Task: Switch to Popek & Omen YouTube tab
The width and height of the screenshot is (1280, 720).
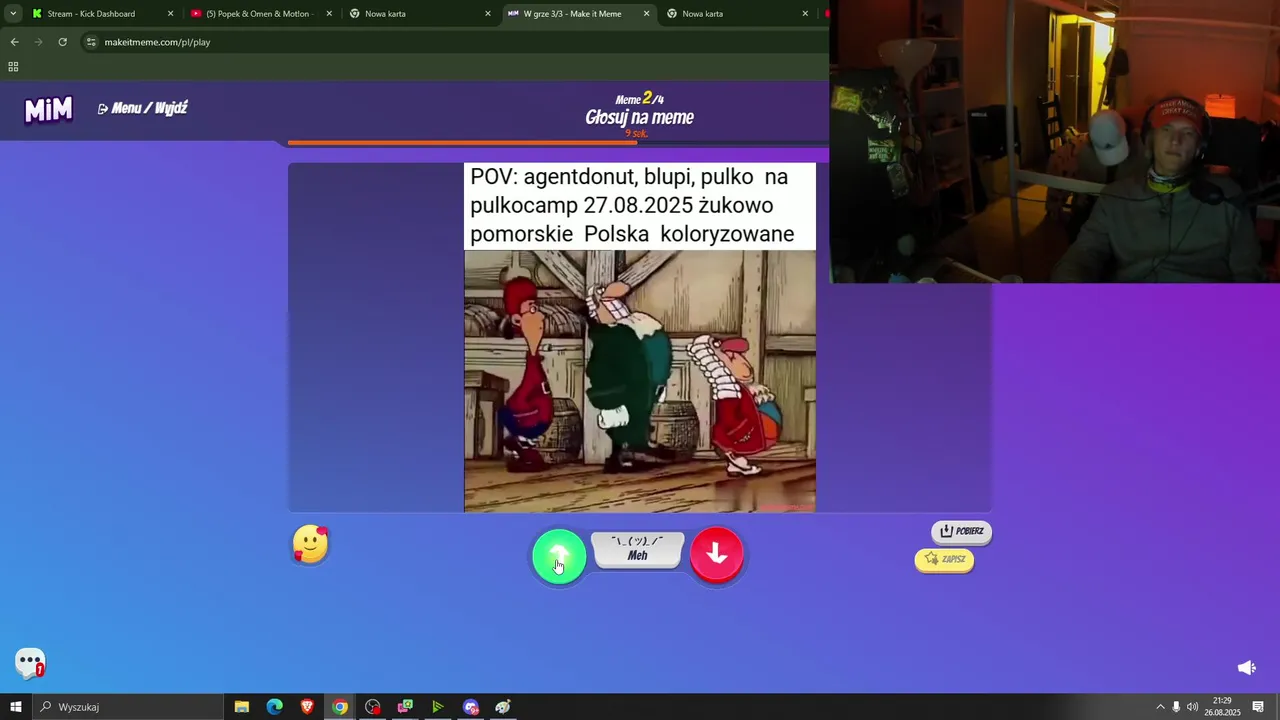Action: coord(261,14)
